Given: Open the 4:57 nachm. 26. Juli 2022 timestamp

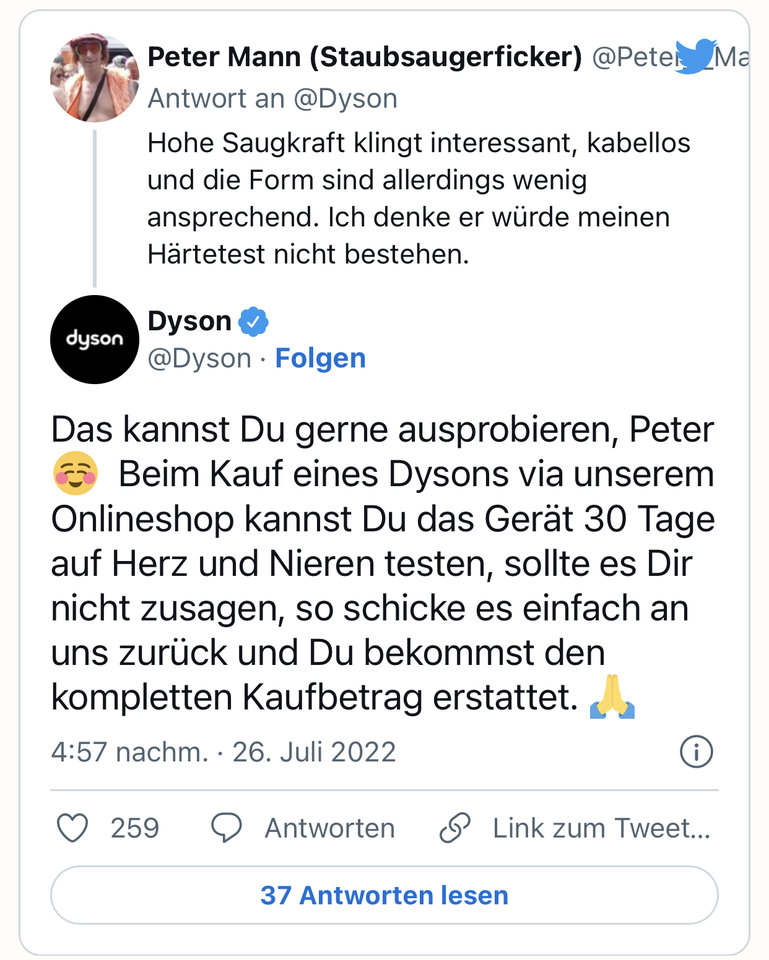Looking at the screenshot, I should click(223, 751).
